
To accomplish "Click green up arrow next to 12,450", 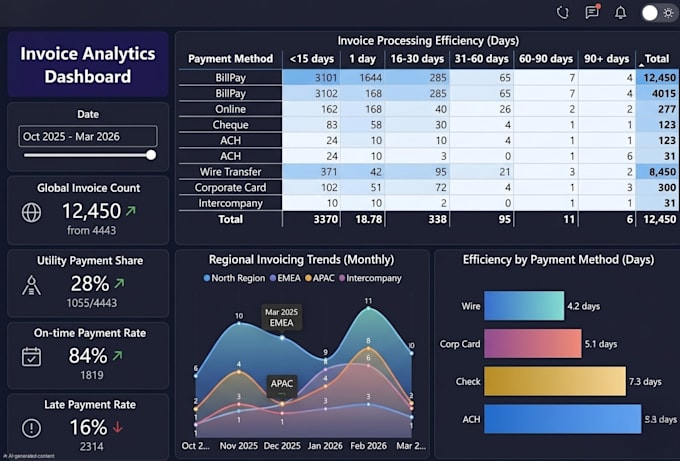I will [x=131, y=211].
